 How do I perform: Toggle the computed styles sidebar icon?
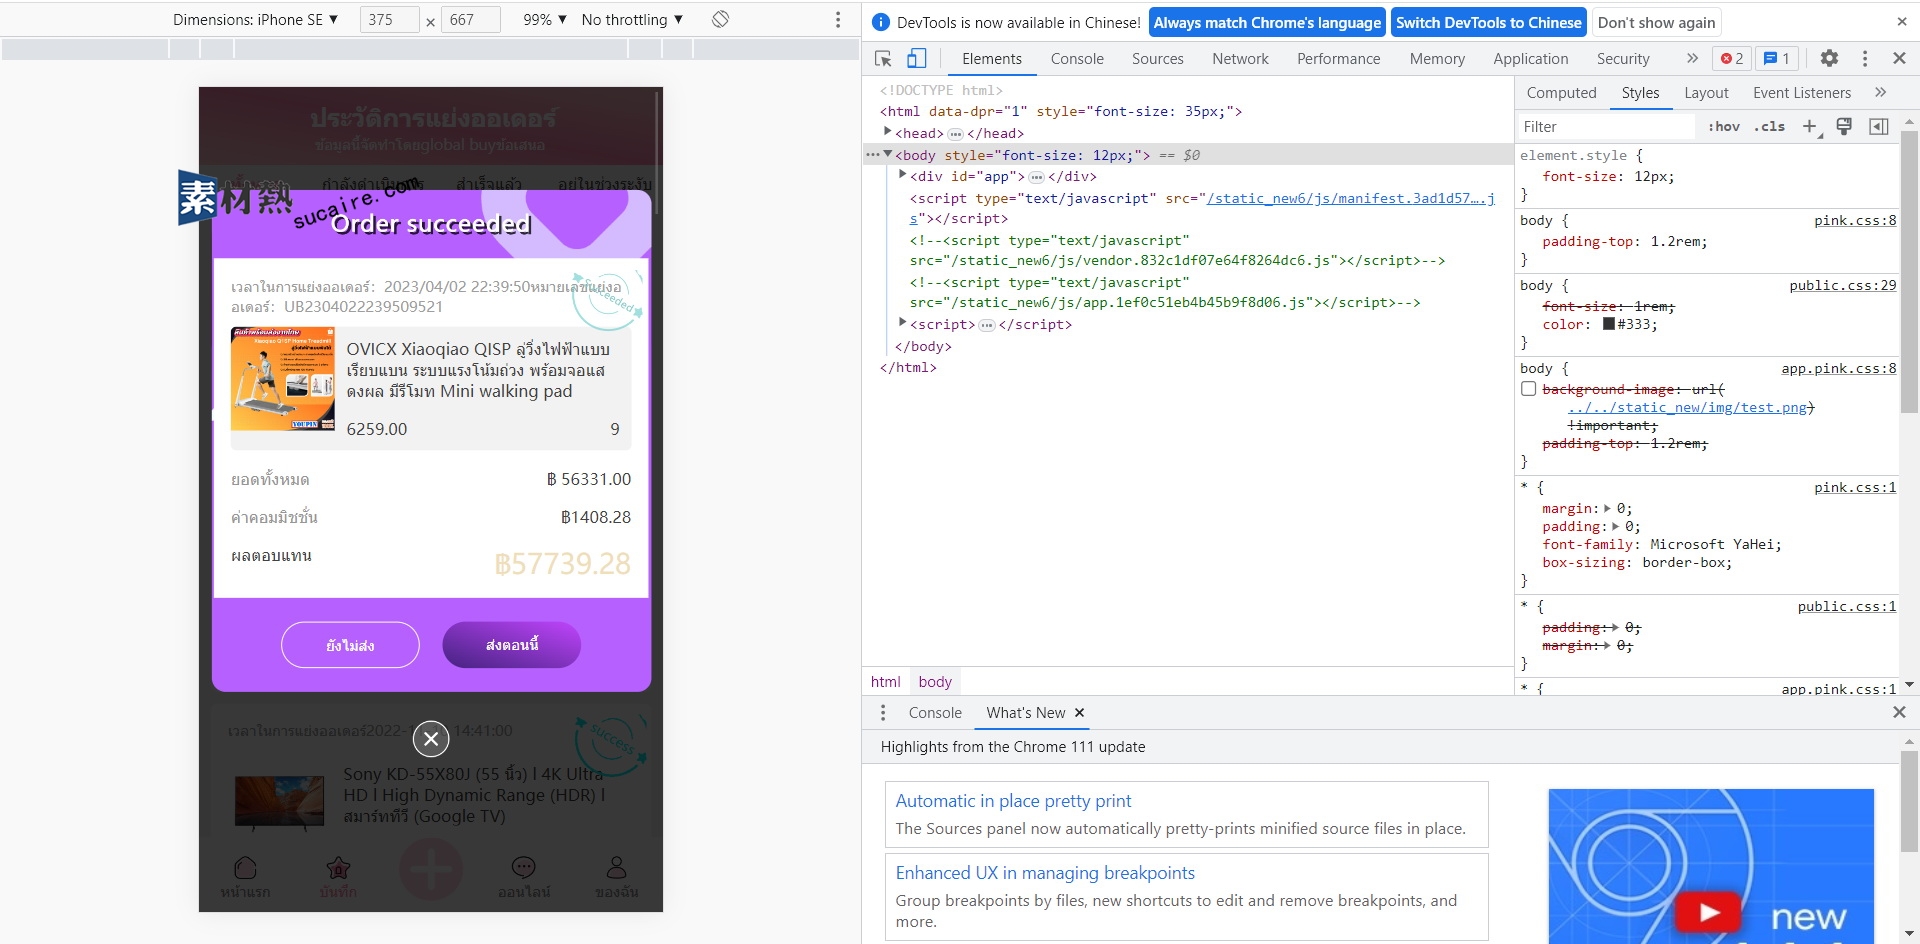(x=1879, y=127)
